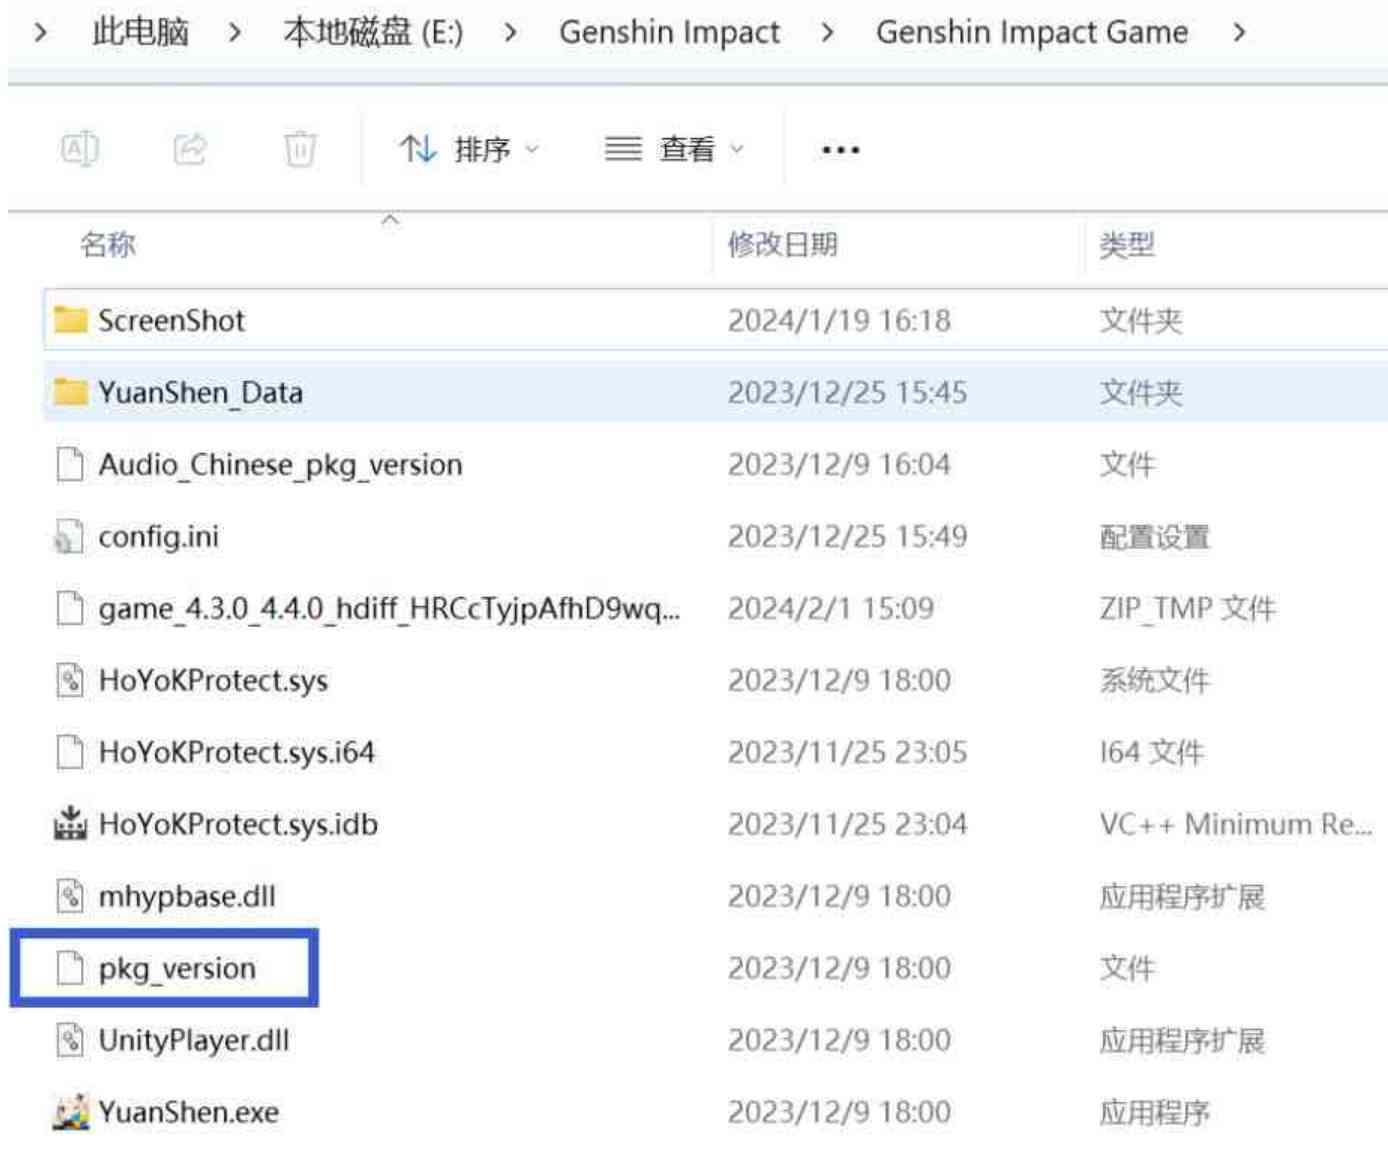
Task: Click the HoYoKProtect.sys.idb file name
Action: (238, 824)
